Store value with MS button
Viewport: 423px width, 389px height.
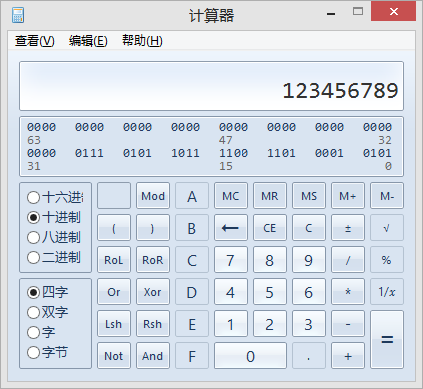tap(309, 196)
